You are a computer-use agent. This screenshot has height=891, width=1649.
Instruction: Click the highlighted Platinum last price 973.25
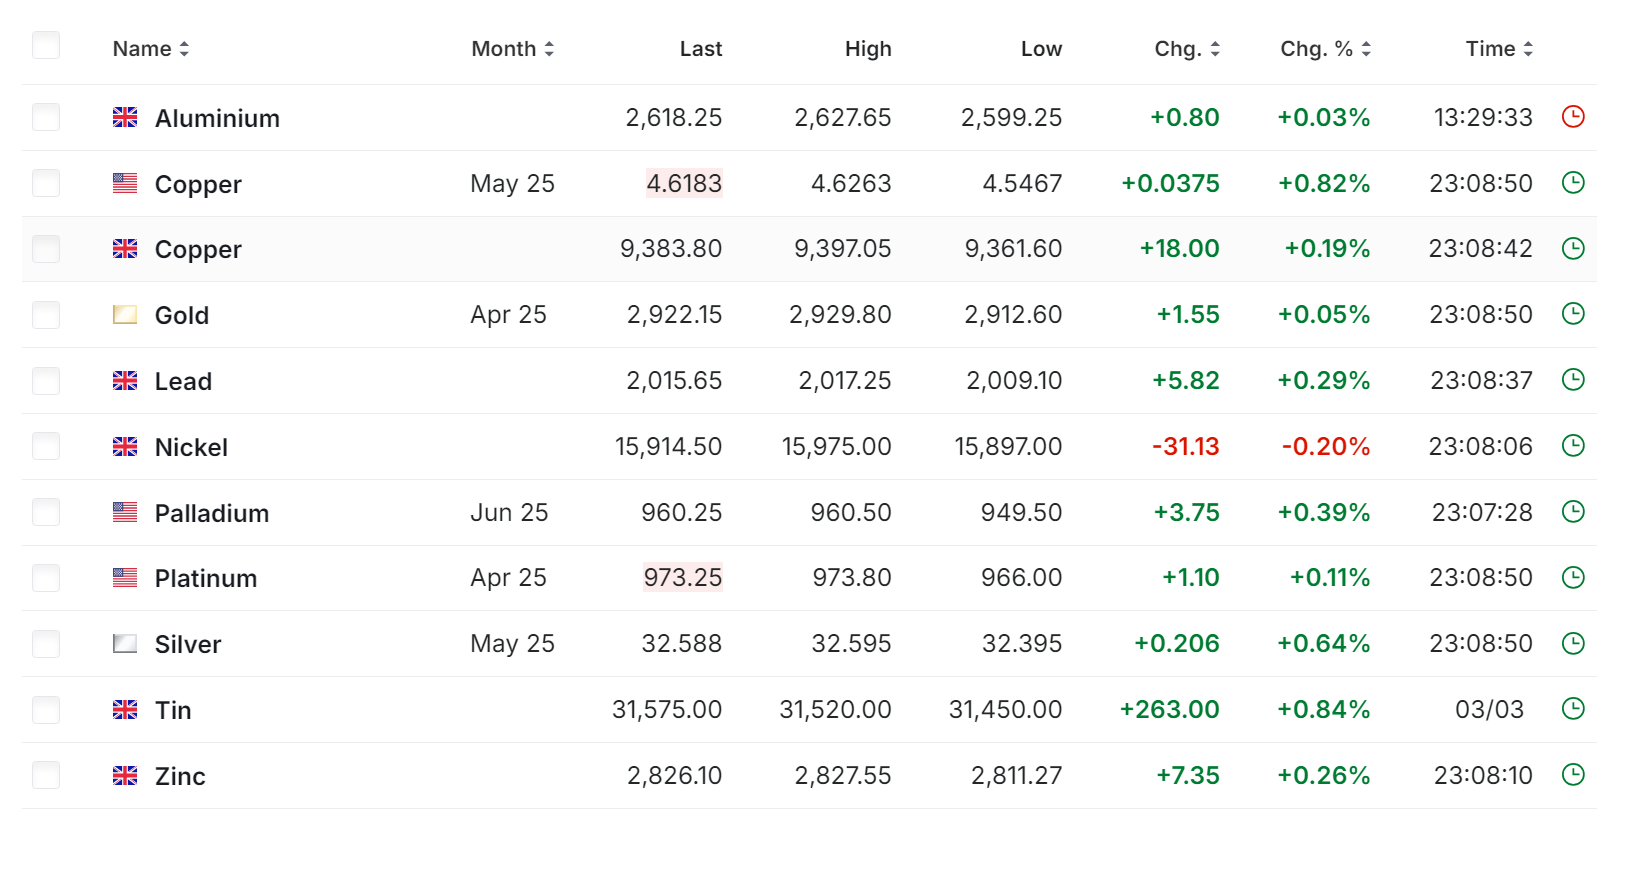point(682,578)
